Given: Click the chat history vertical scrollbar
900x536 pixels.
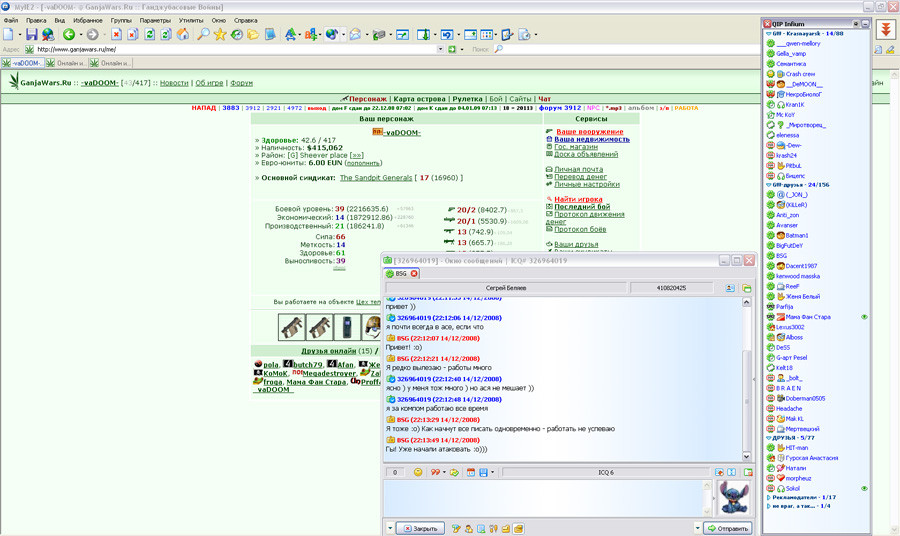Looking at the screenshot, I should pos(746,379).
